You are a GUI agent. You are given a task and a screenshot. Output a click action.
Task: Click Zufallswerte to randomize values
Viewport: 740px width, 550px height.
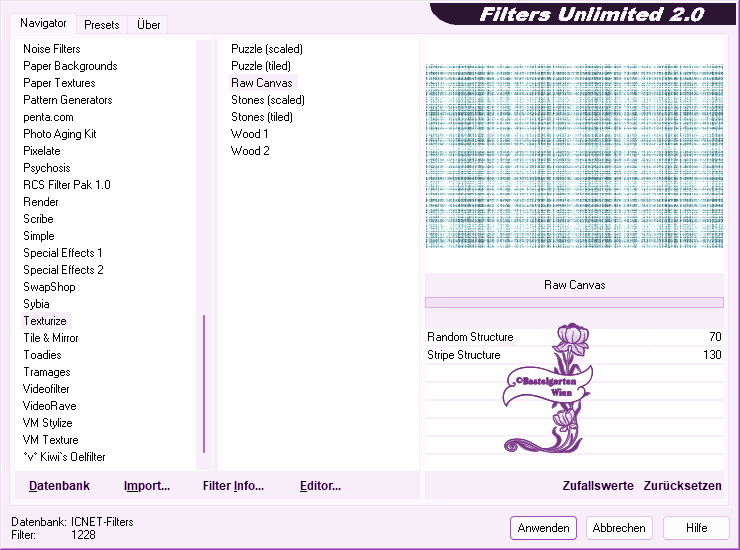pos(598,486)
